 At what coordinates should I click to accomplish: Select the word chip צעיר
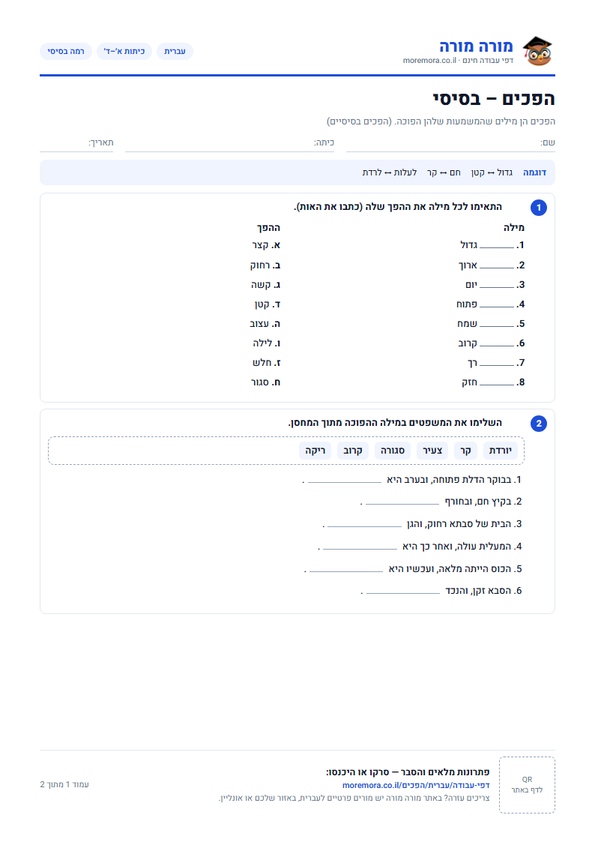pos(432,451)
